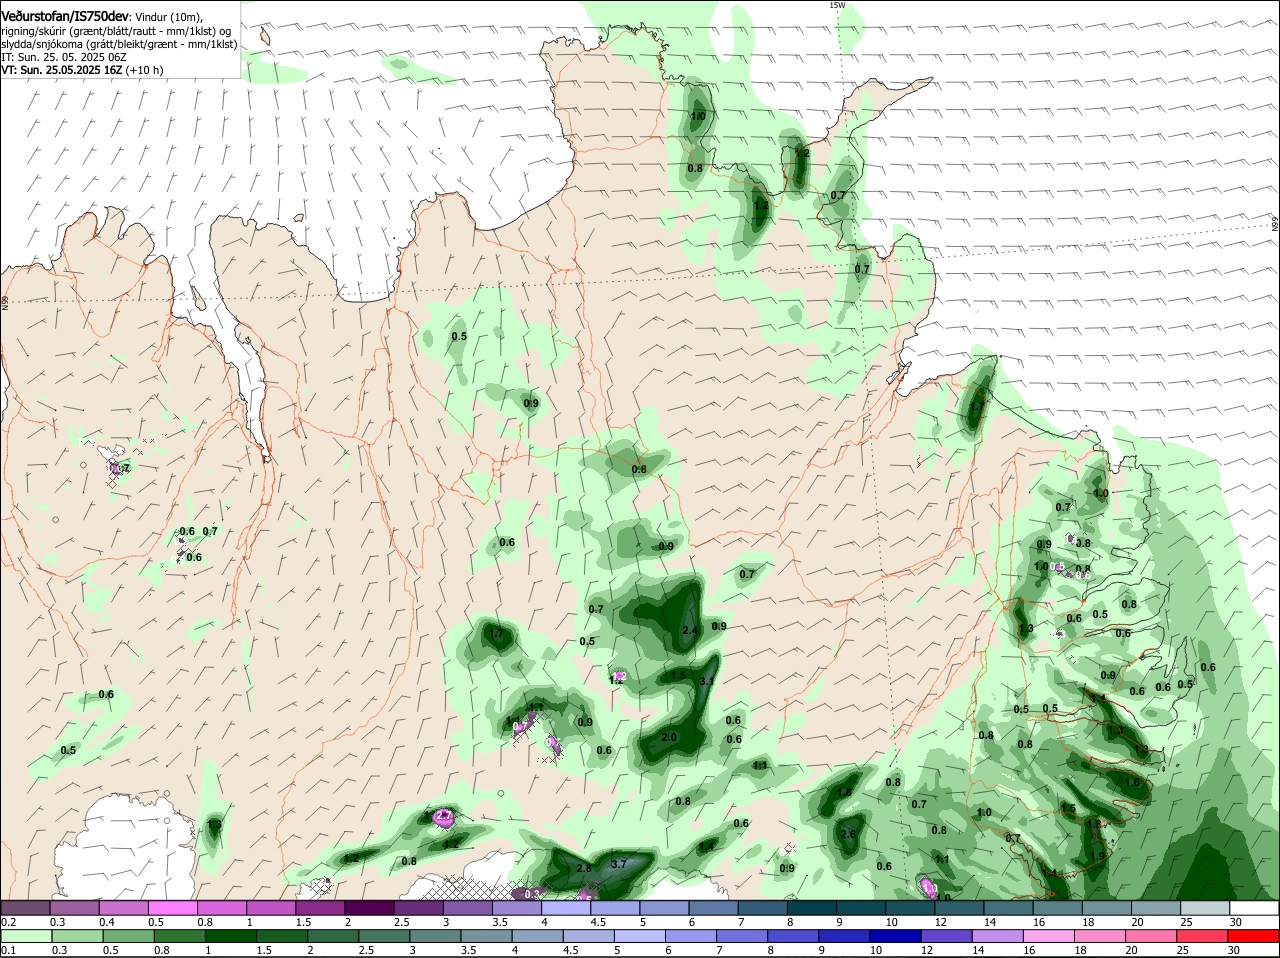Click lavender snow swatch between 4 and 4.5

564,907
